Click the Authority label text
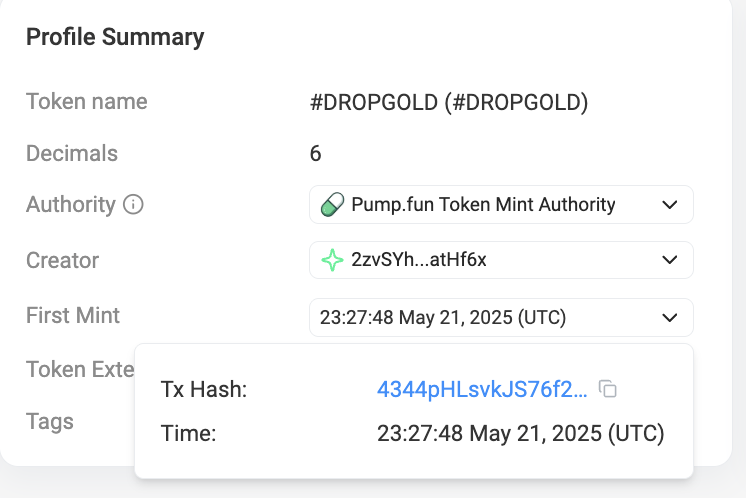Viewport: 746px width, 498px height. point(71,205)
